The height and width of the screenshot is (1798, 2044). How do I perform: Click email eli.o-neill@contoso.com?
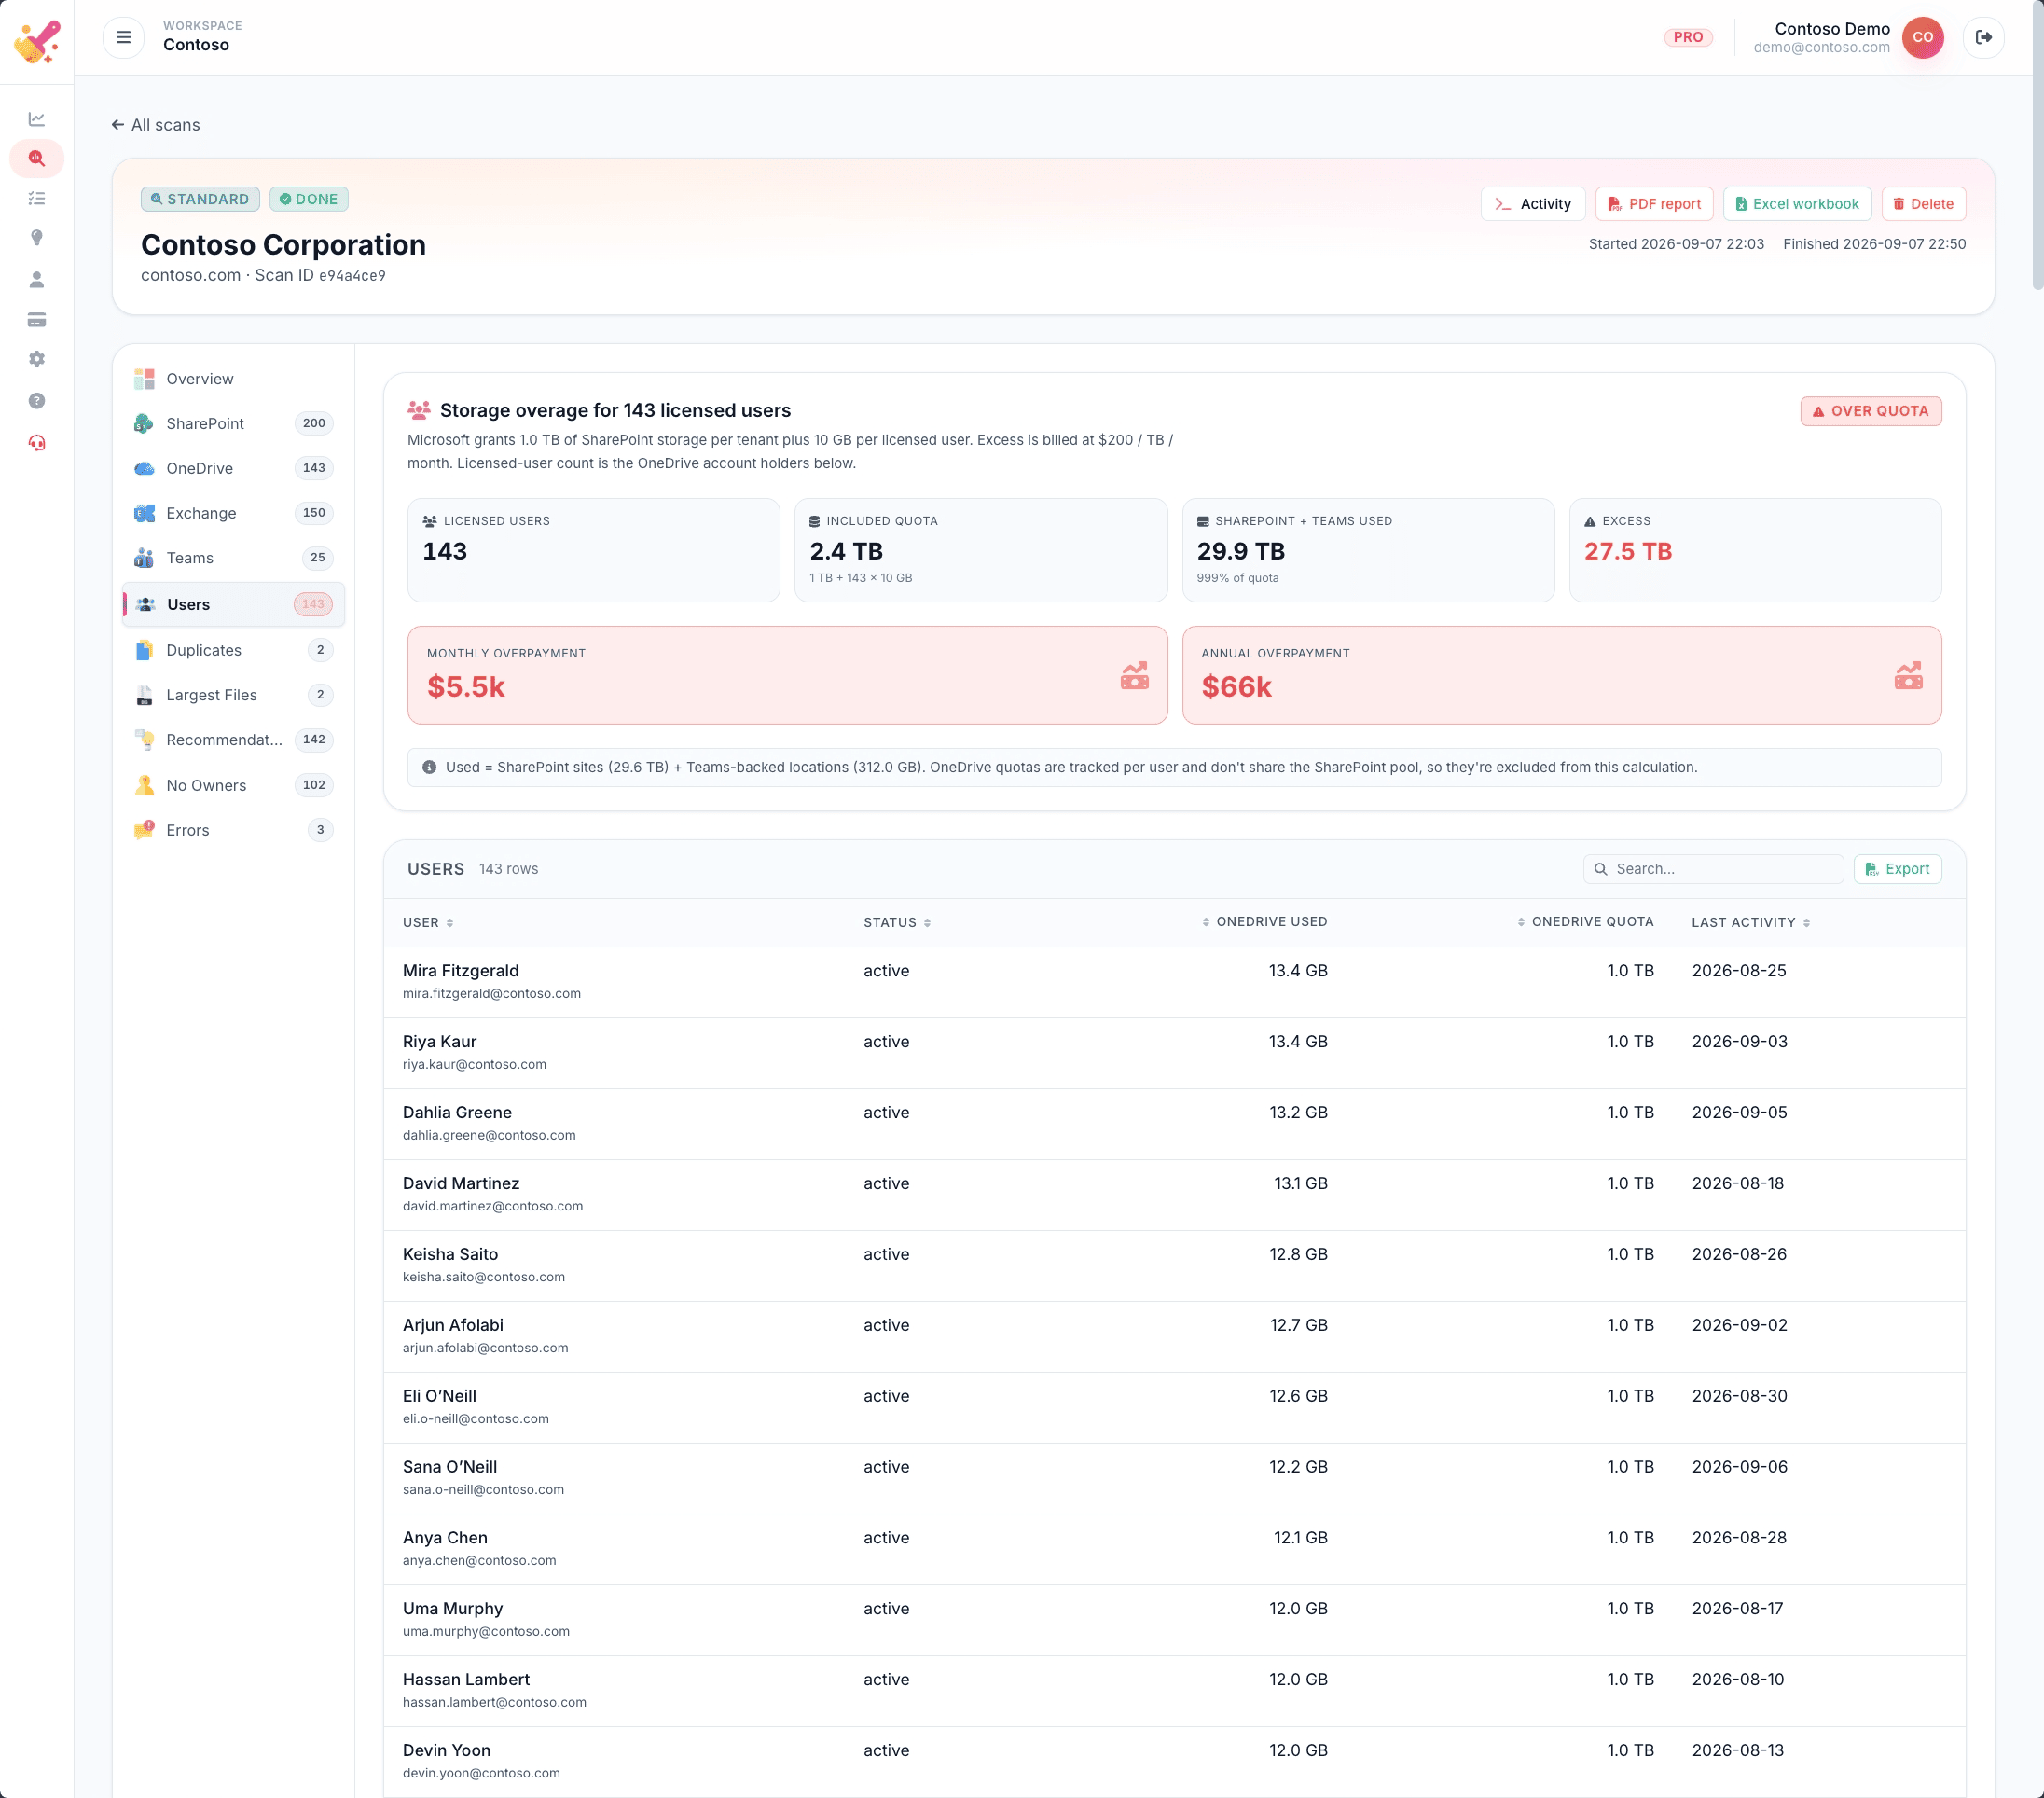(476, 1418)
